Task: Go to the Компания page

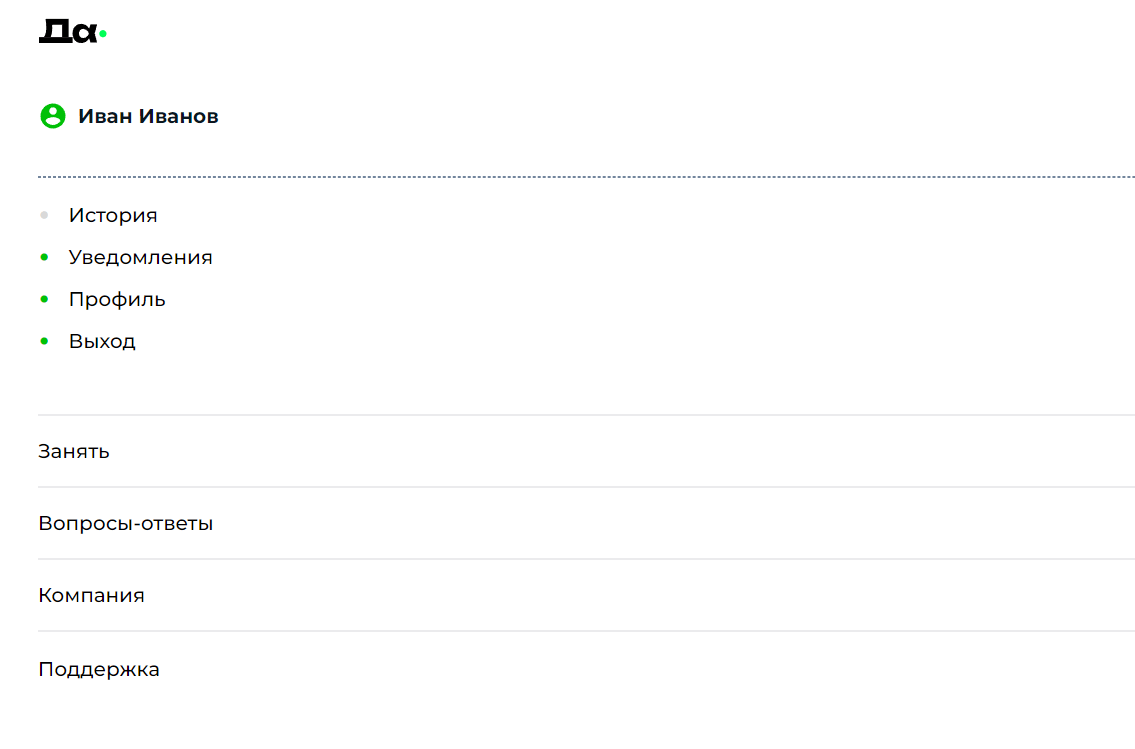Action: [x=91, y=595]
